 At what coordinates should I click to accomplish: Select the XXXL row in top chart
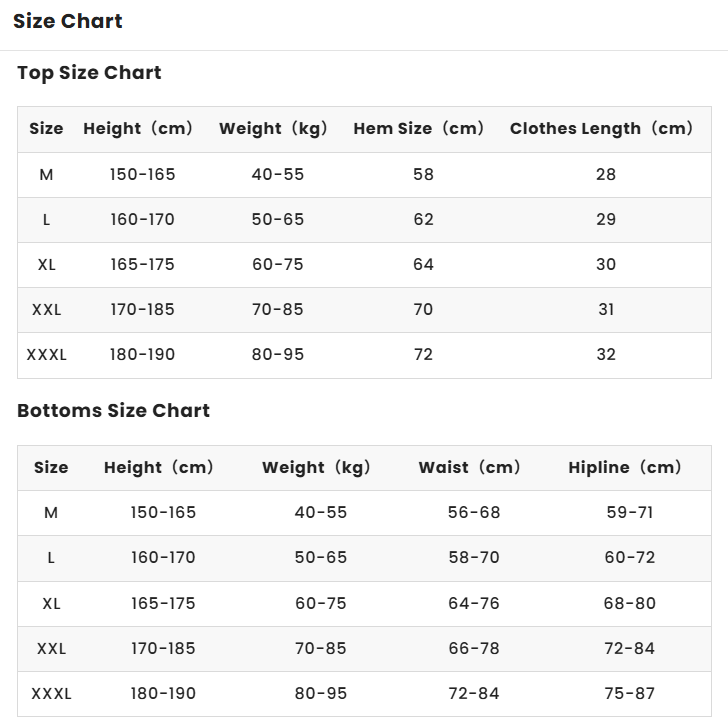[x=364, y=355]
